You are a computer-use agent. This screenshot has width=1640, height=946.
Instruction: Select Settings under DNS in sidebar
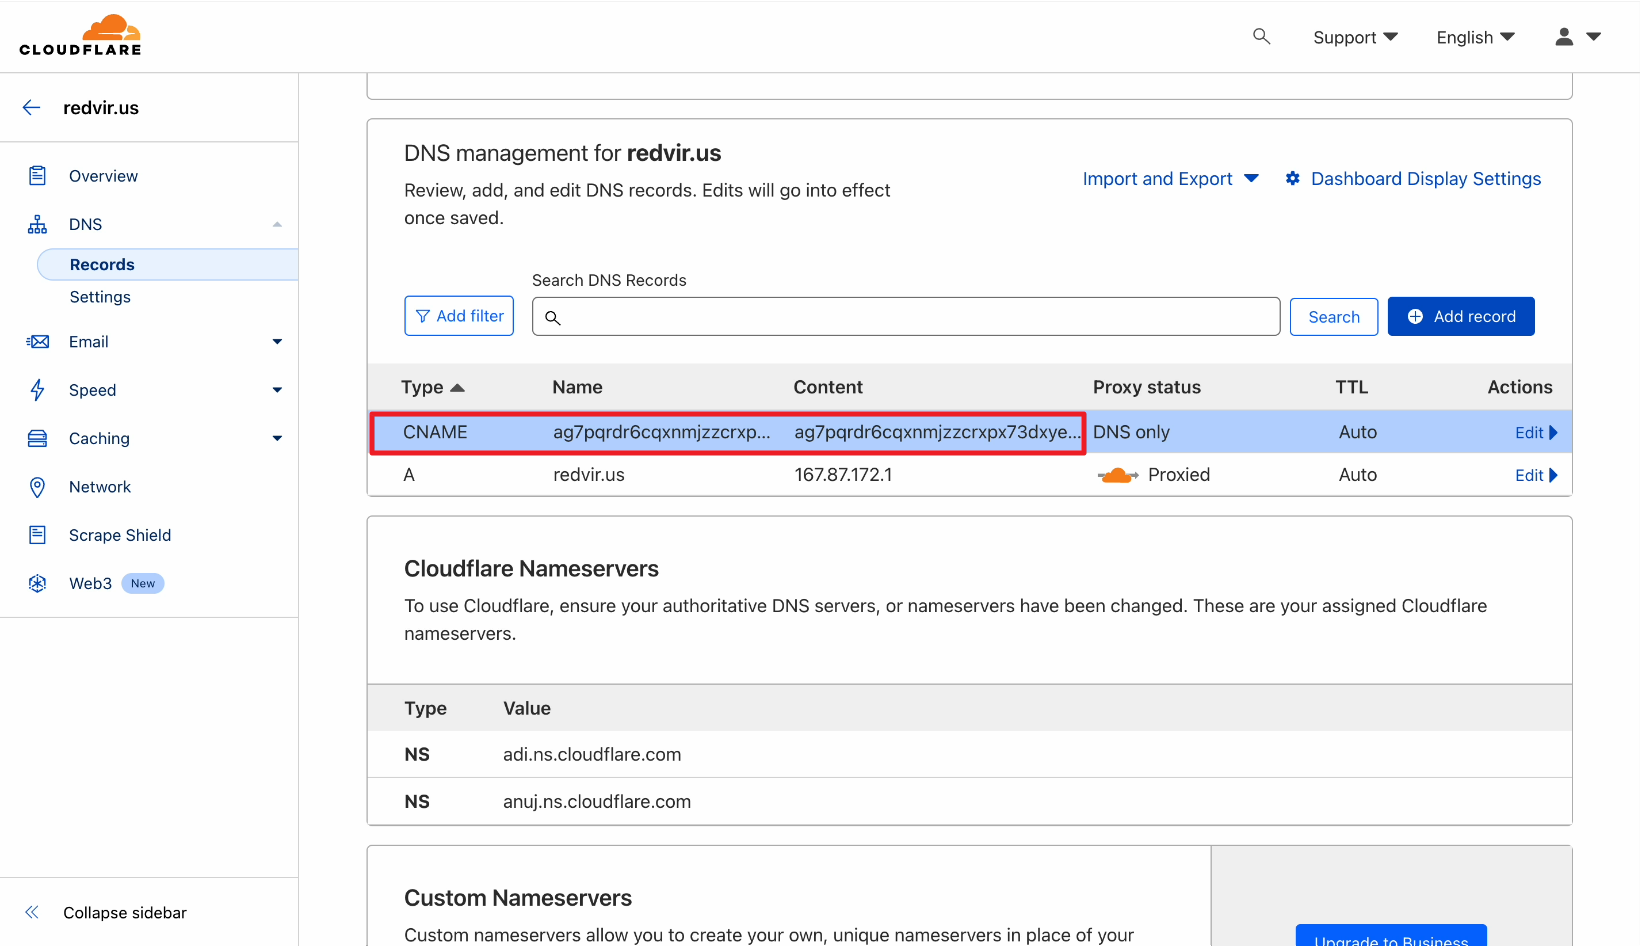coord(100,297)
